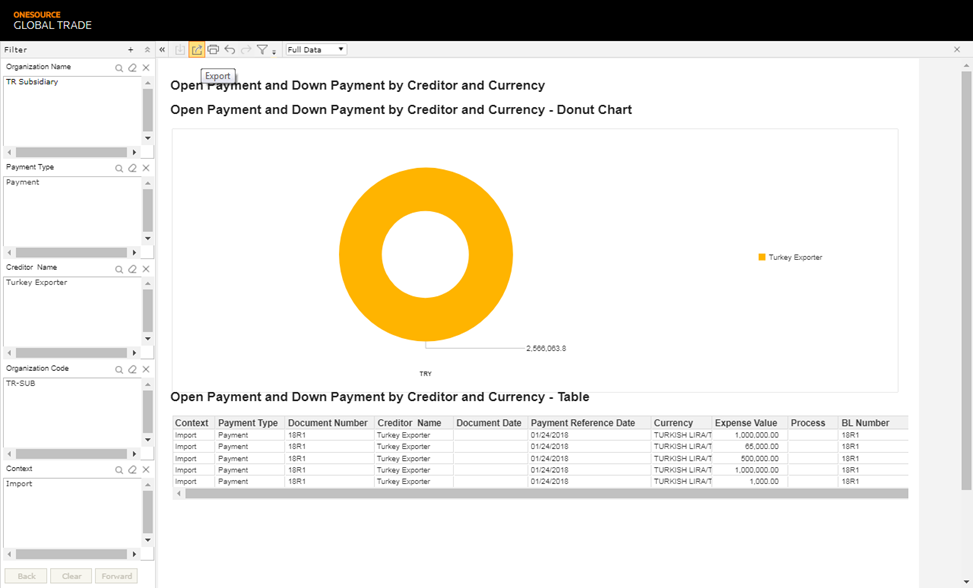Redo the action using the toolbar arrow
The image size is (973, 588).
pyautogui.click(x=246, y=50)
